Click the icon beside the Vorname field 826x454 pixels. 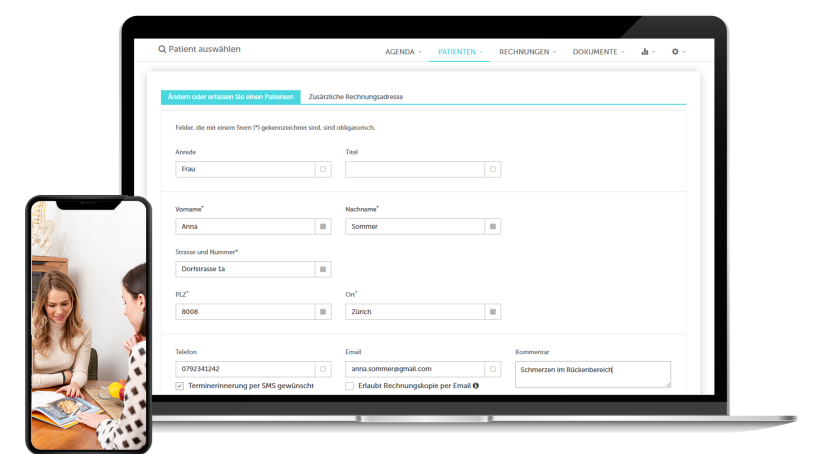323,227
